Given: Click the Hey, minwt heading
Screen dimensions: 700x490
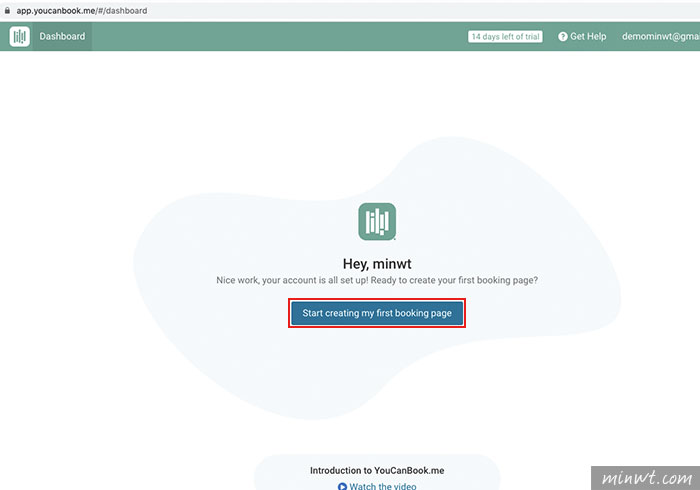Looking at the screenshot, I should [377, 264].
